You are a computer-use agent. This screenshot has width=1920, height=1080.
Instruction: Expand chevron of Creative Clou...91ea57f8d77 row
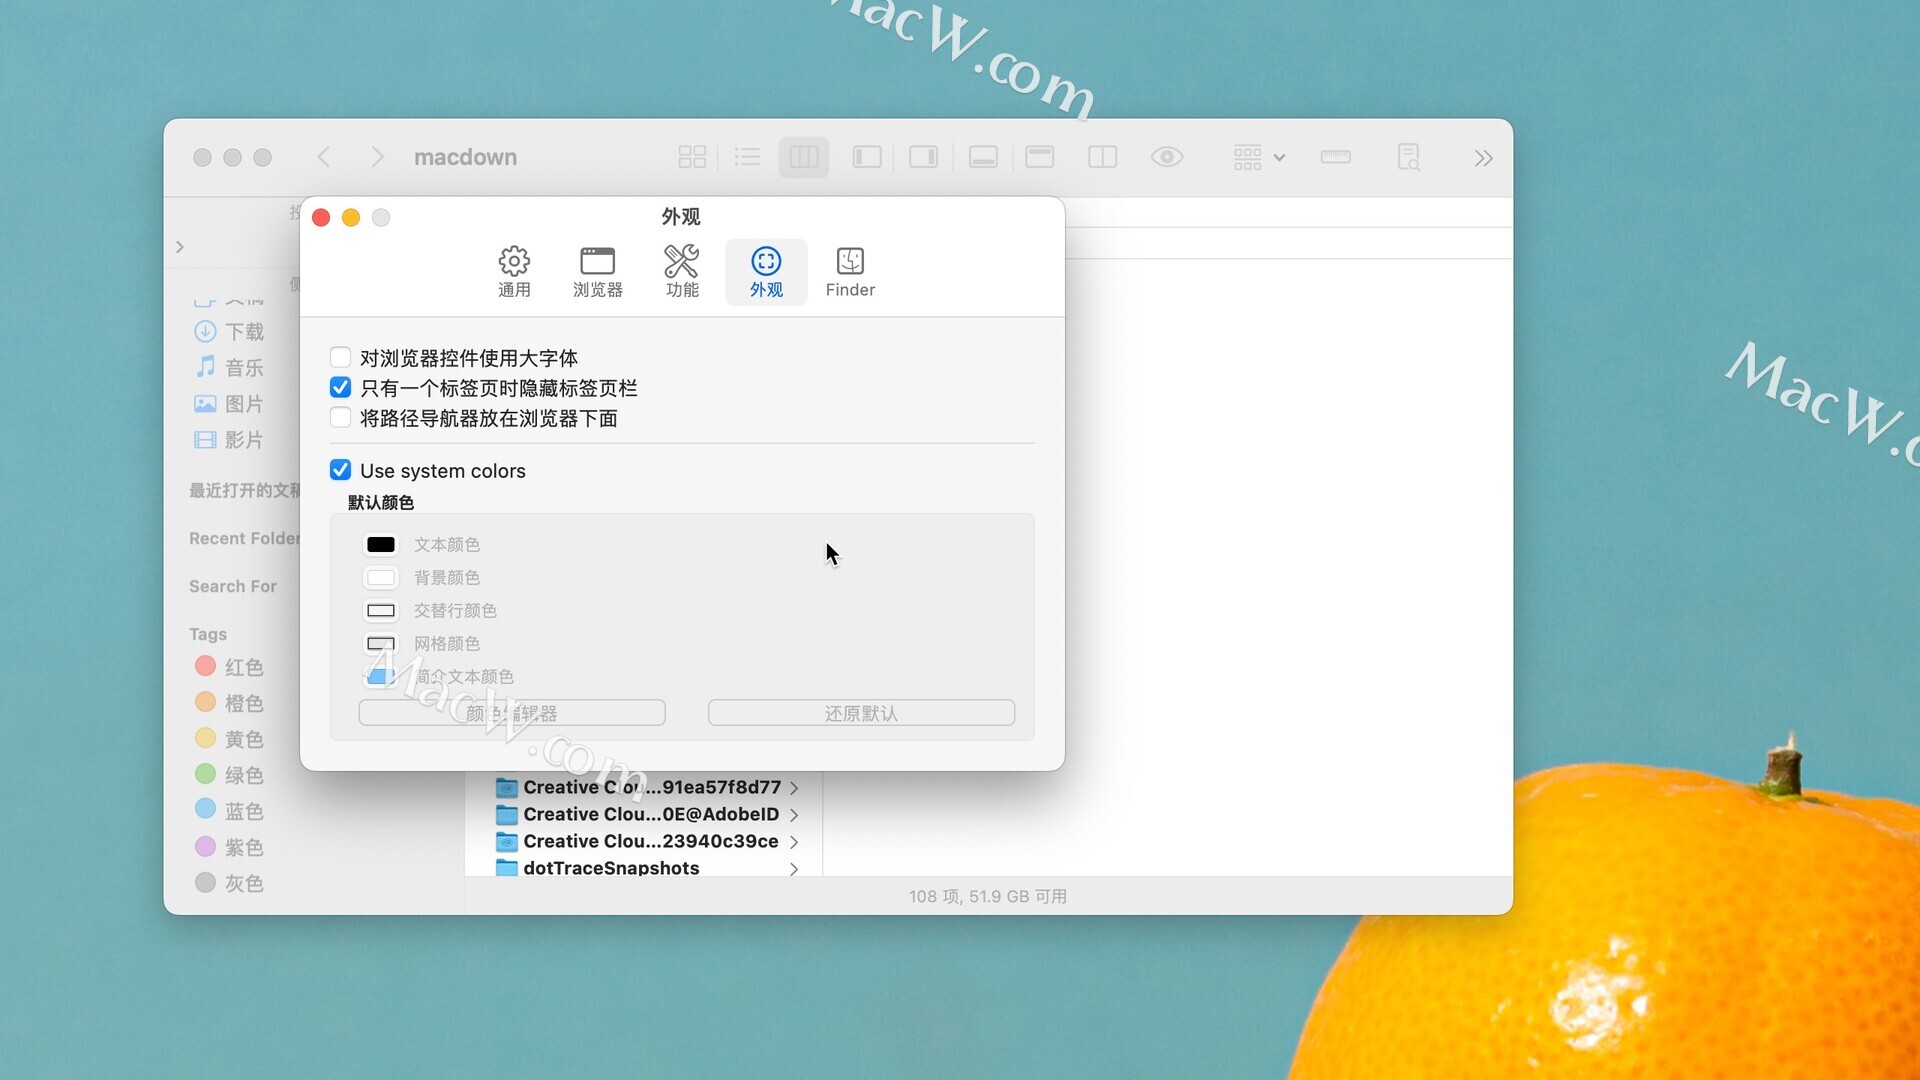(x=794, y=788)
